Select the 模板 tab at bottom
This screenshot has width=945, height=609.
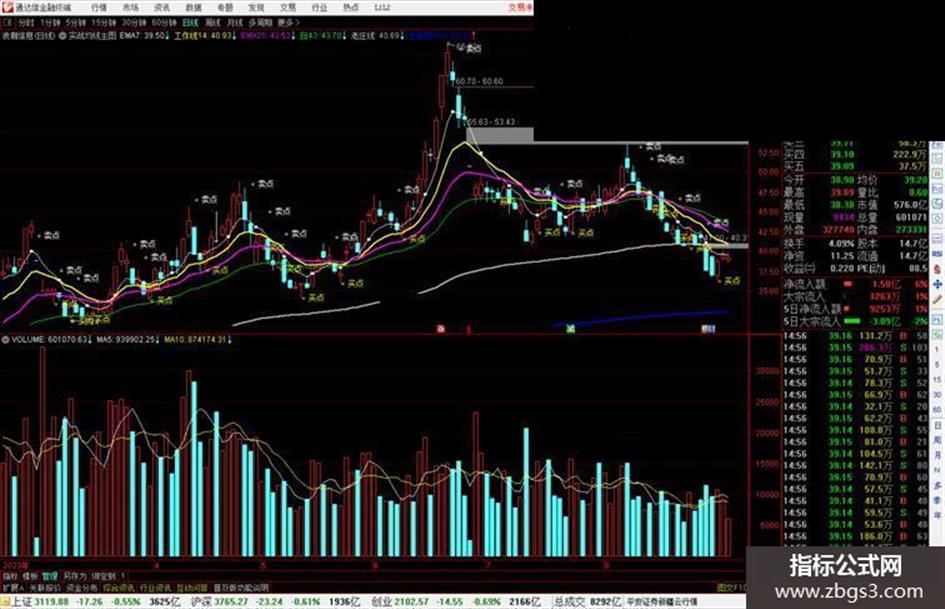pyautogui.click(x=30, y=576)
